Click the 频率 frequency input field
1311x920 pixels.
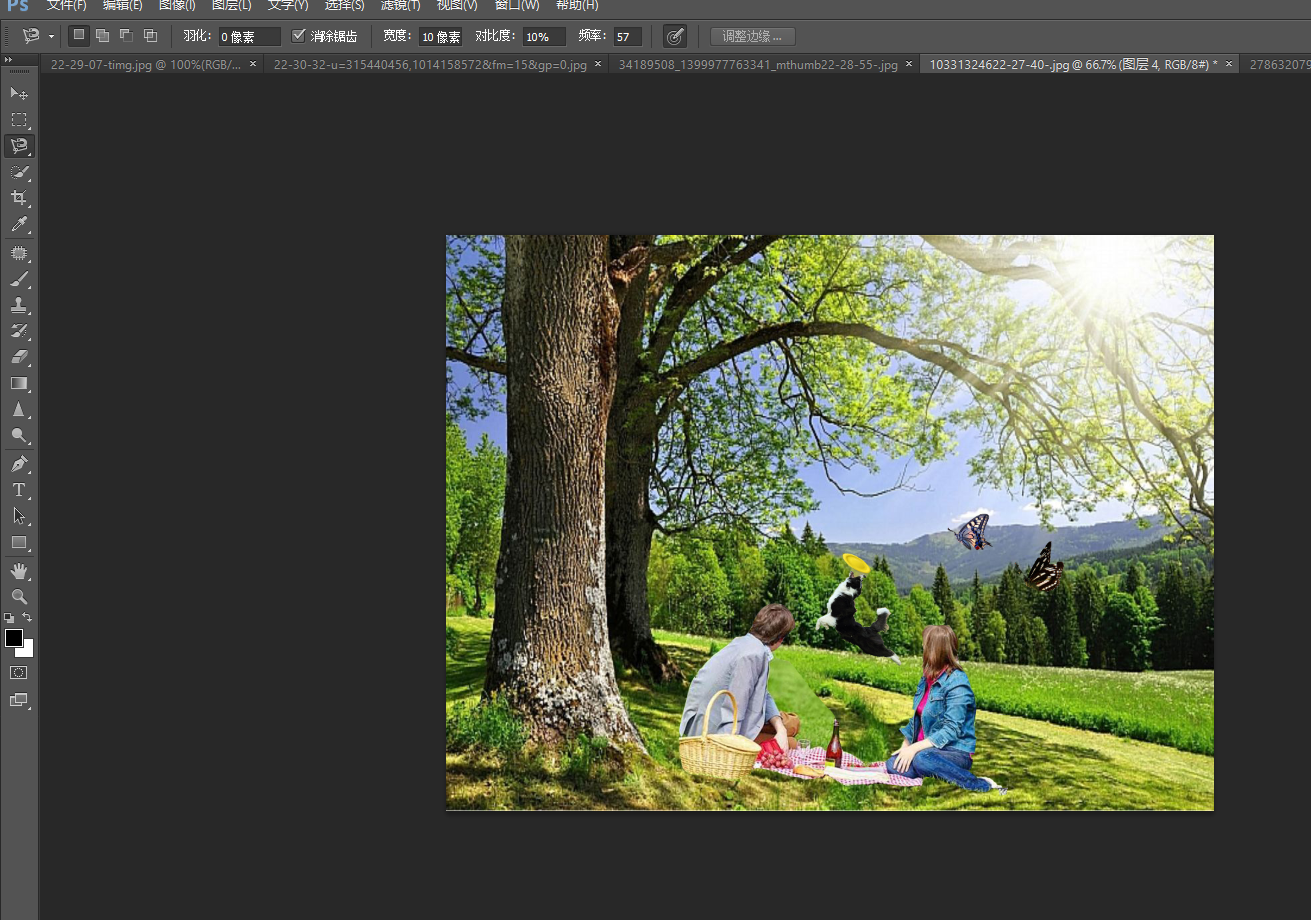[x=627, y=37]
